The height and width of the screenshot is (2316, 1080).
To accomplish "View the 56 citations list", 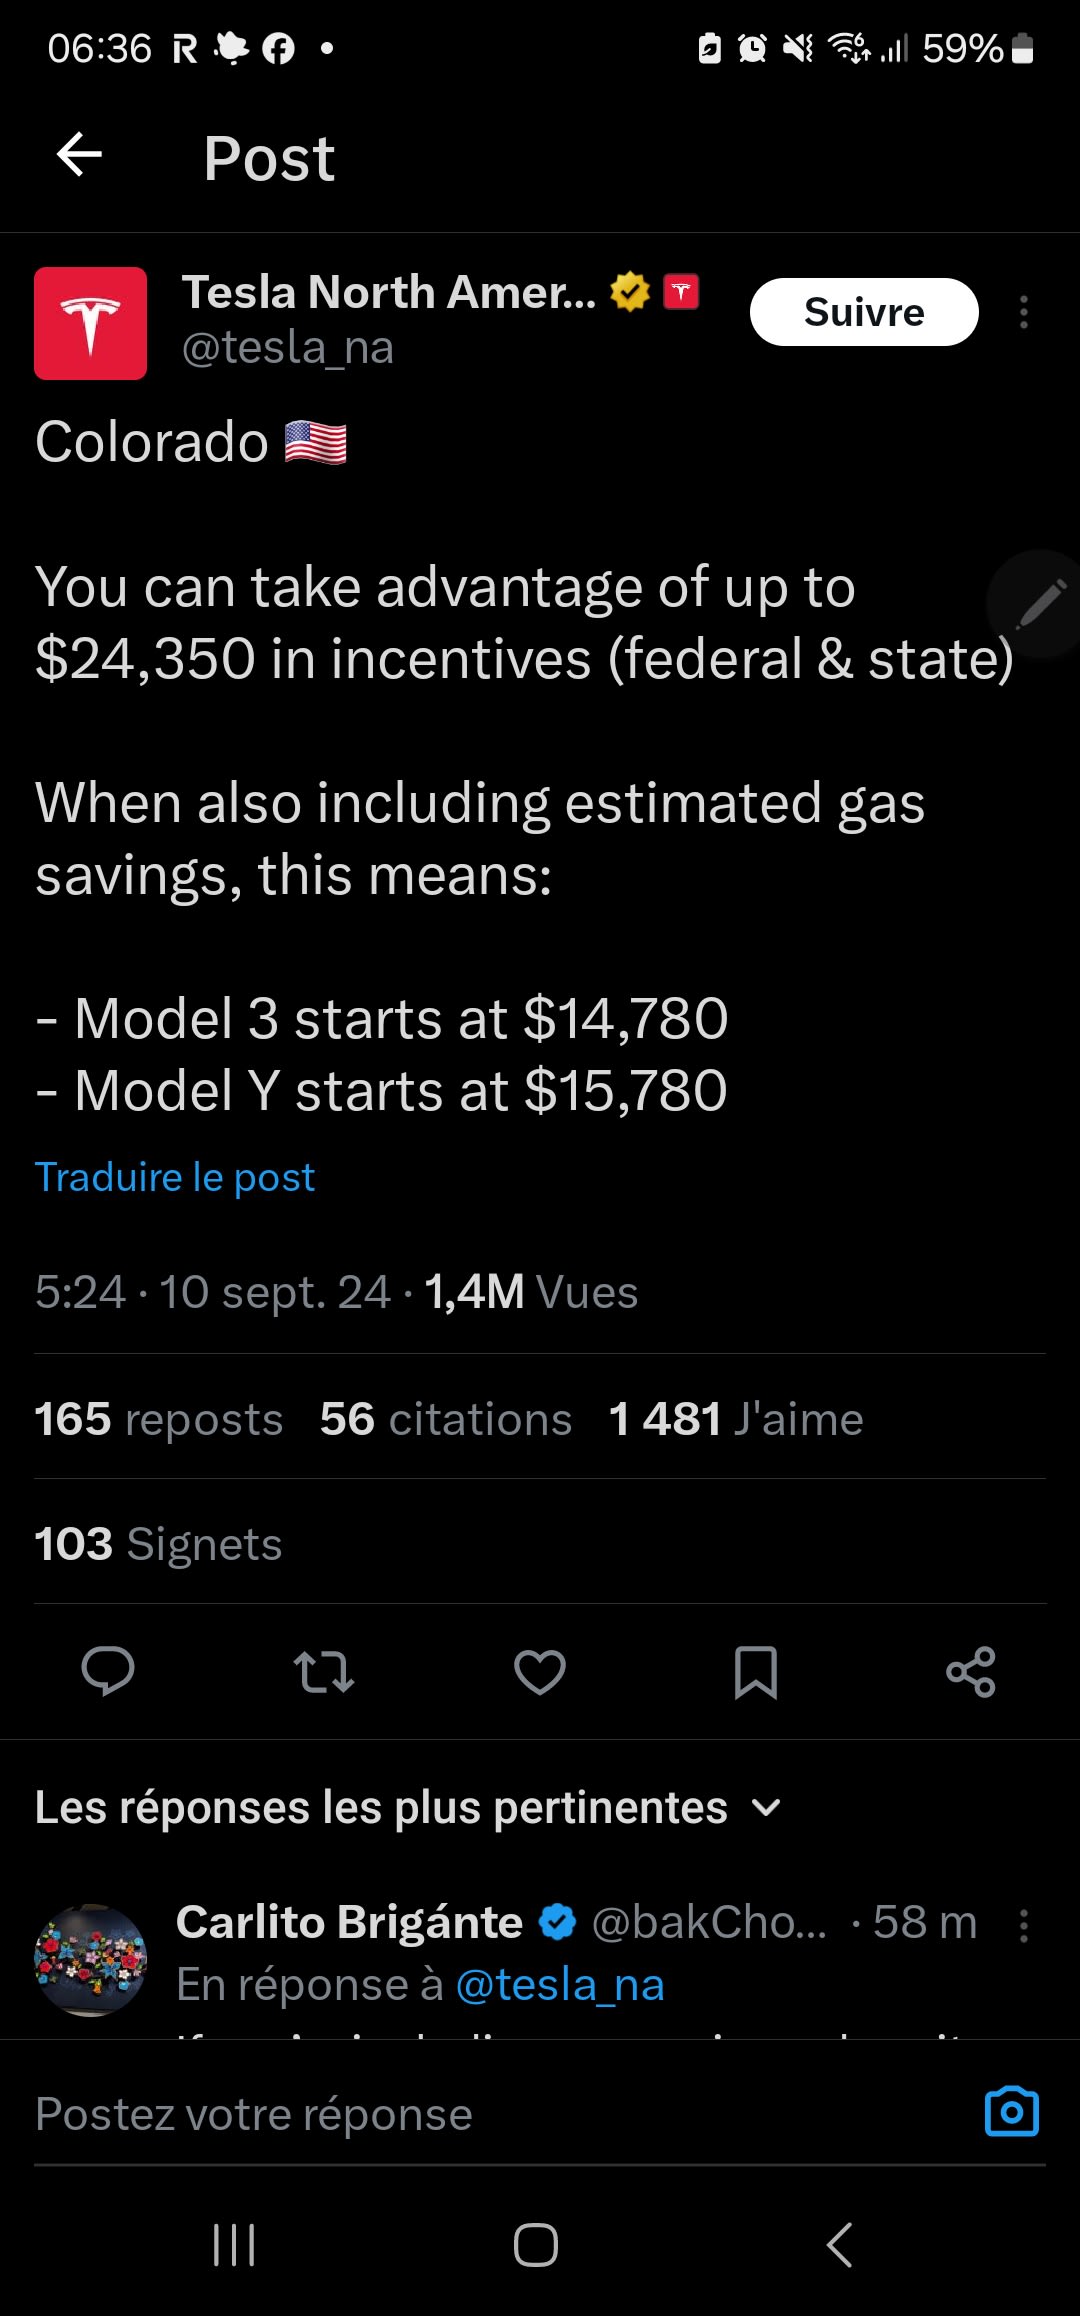I will click(446, 1419).
